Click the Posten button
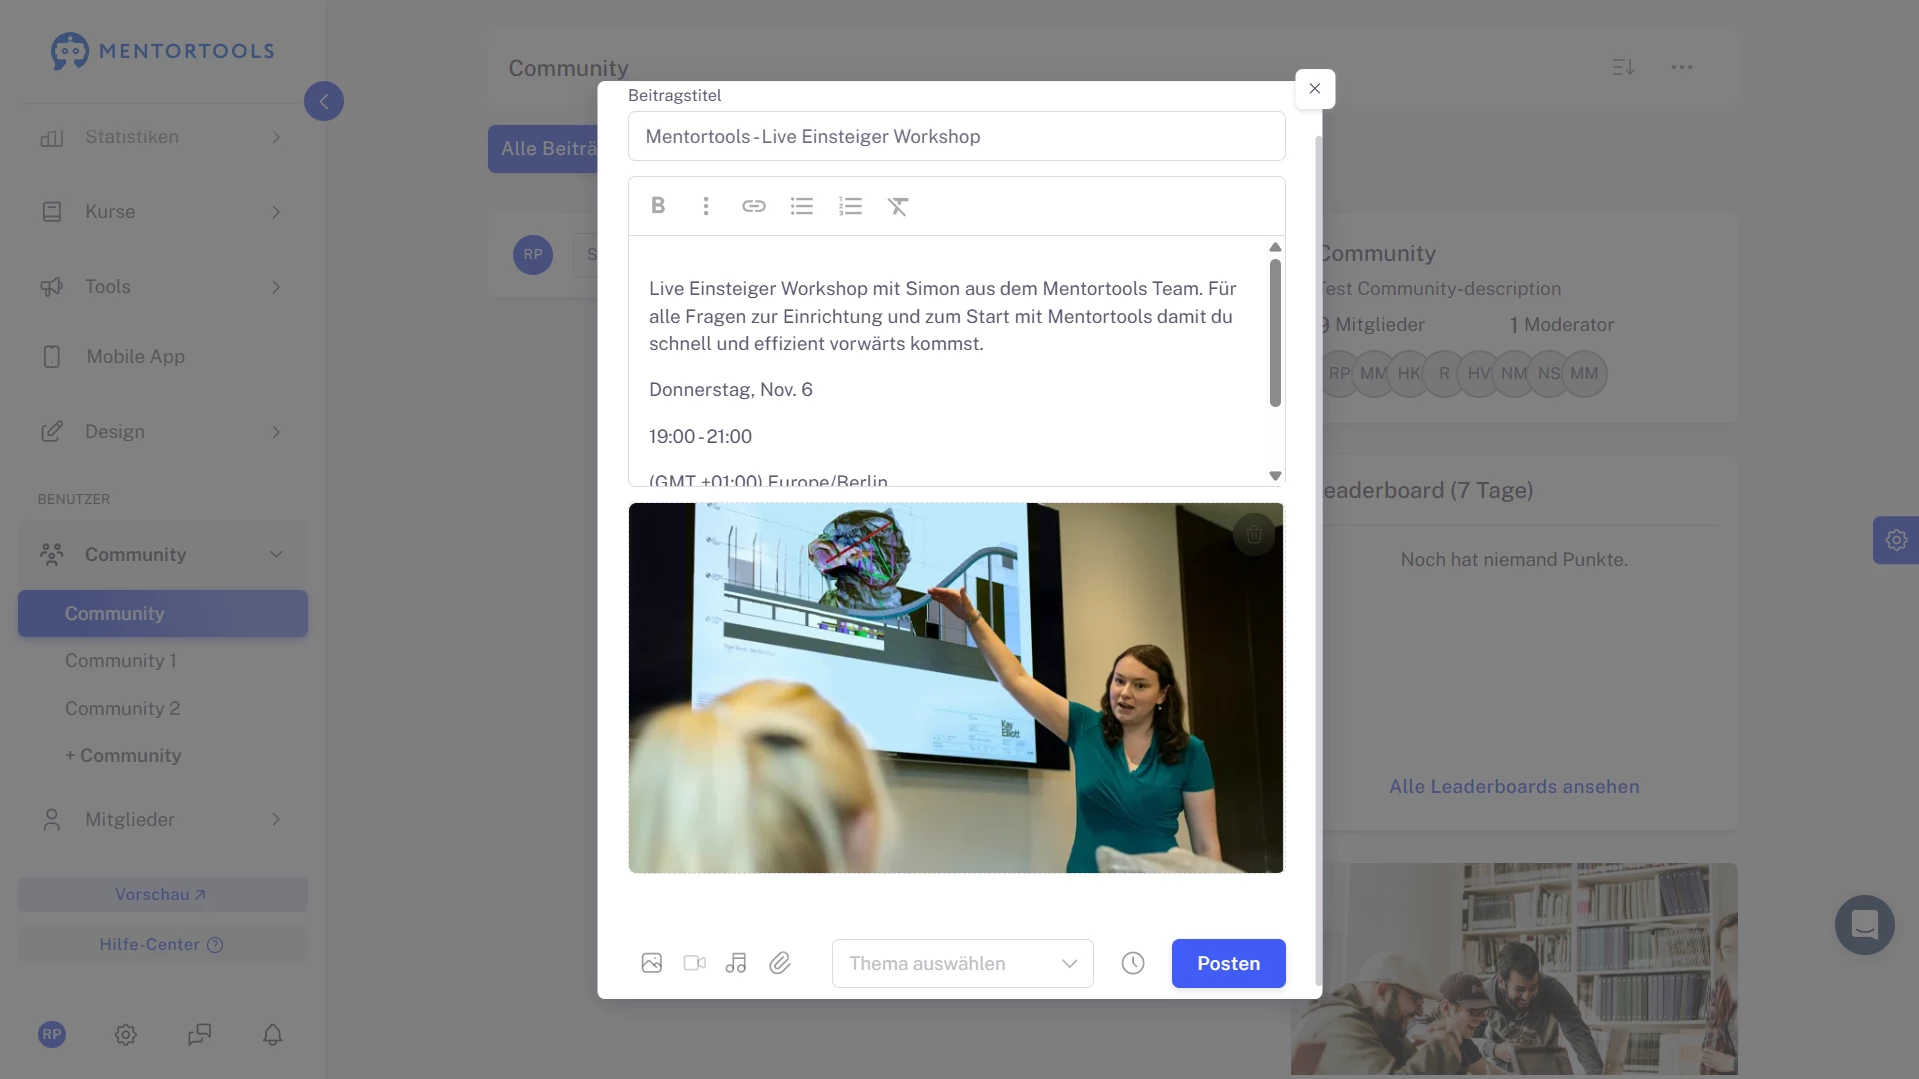Image resolution: width=1919 pixels, height=1079 pixels. 1228,963
